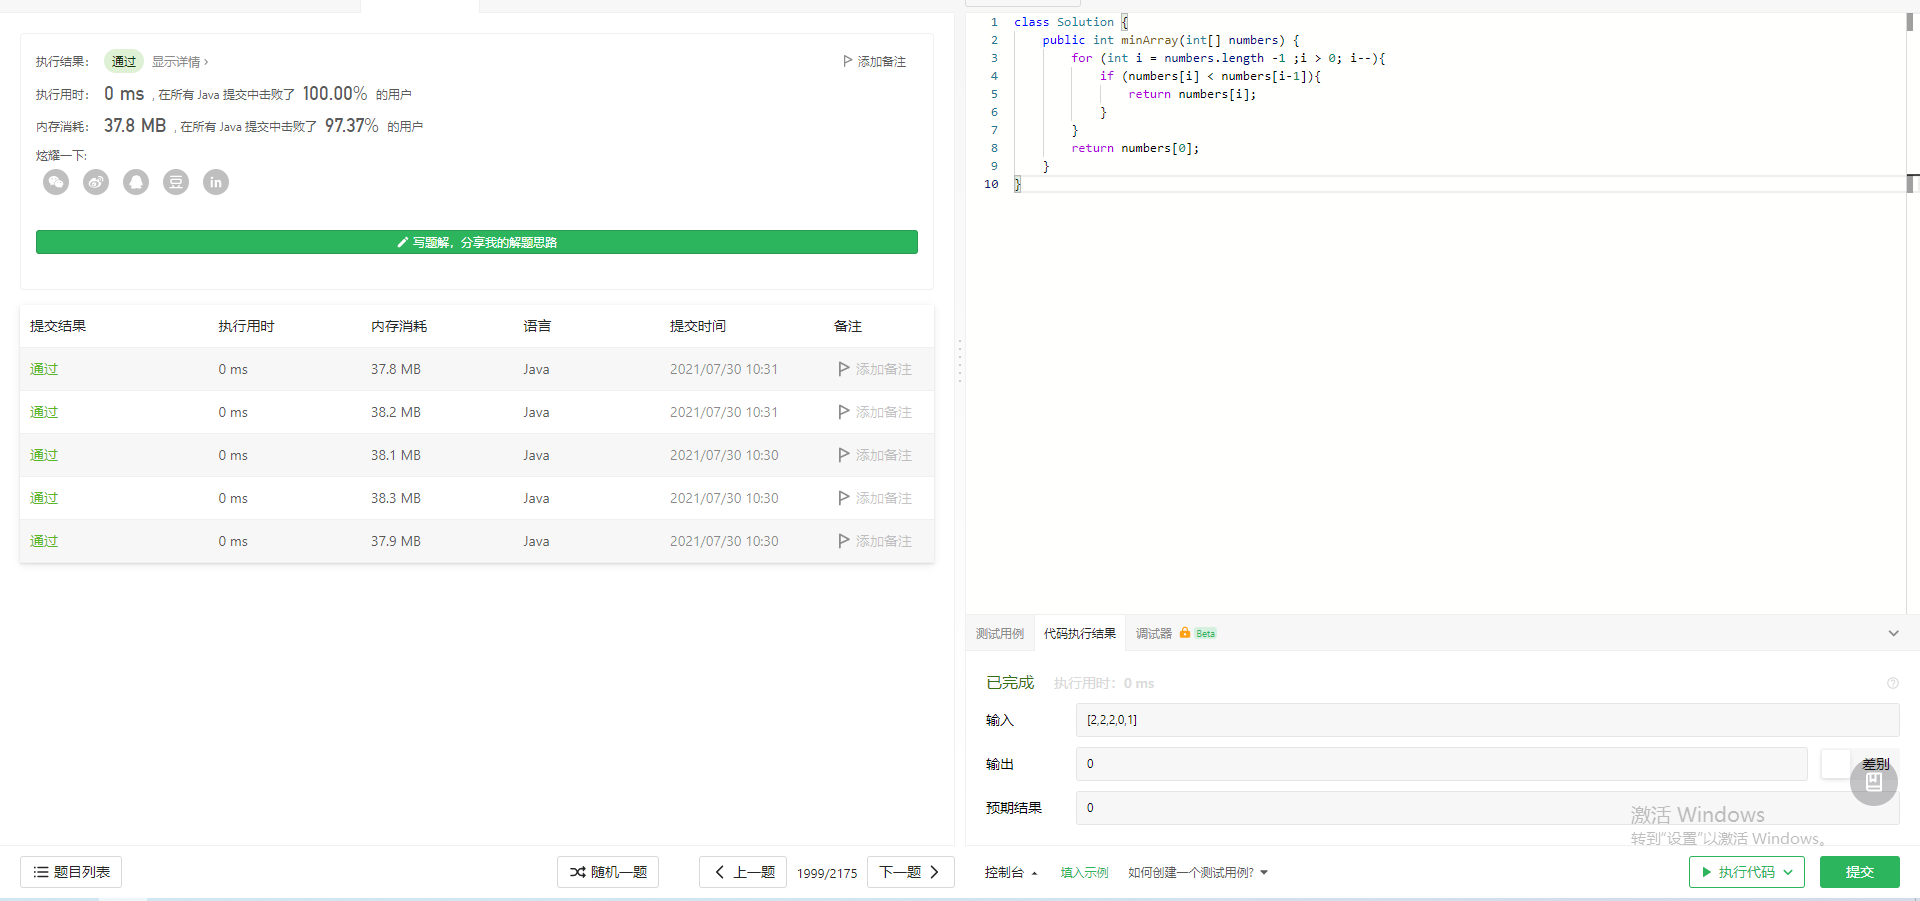Click the 提交结果 column header
This screenshot has height=901, width=1920.
[x=58, y=326]
